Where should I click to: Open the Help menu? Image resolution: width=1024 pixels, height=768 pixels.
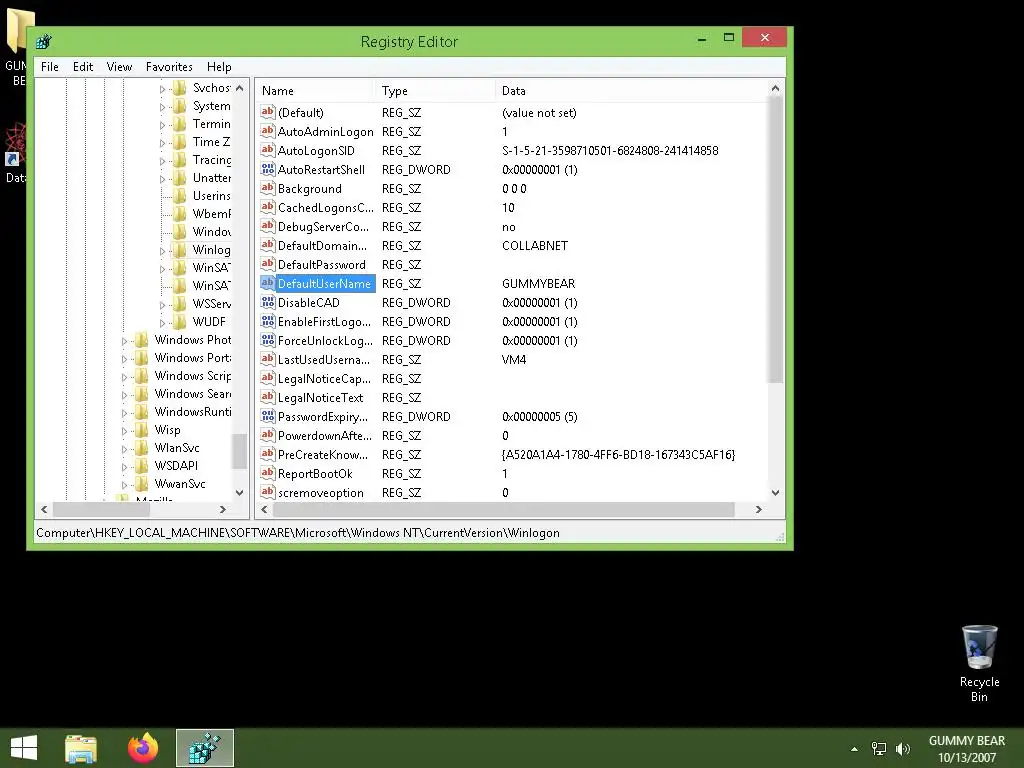[219, 67]
